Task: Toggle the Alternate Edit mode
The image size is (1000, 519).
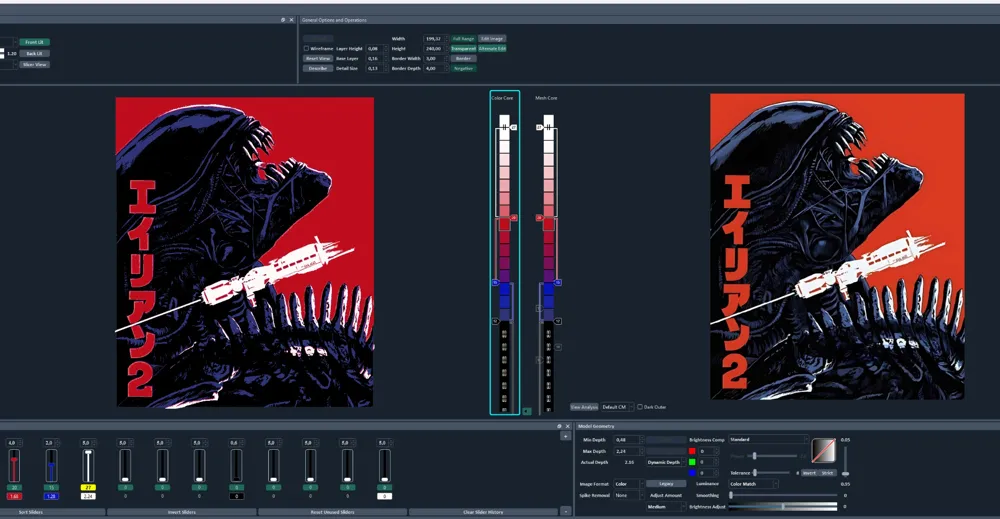Action: [x=492, y=48]
